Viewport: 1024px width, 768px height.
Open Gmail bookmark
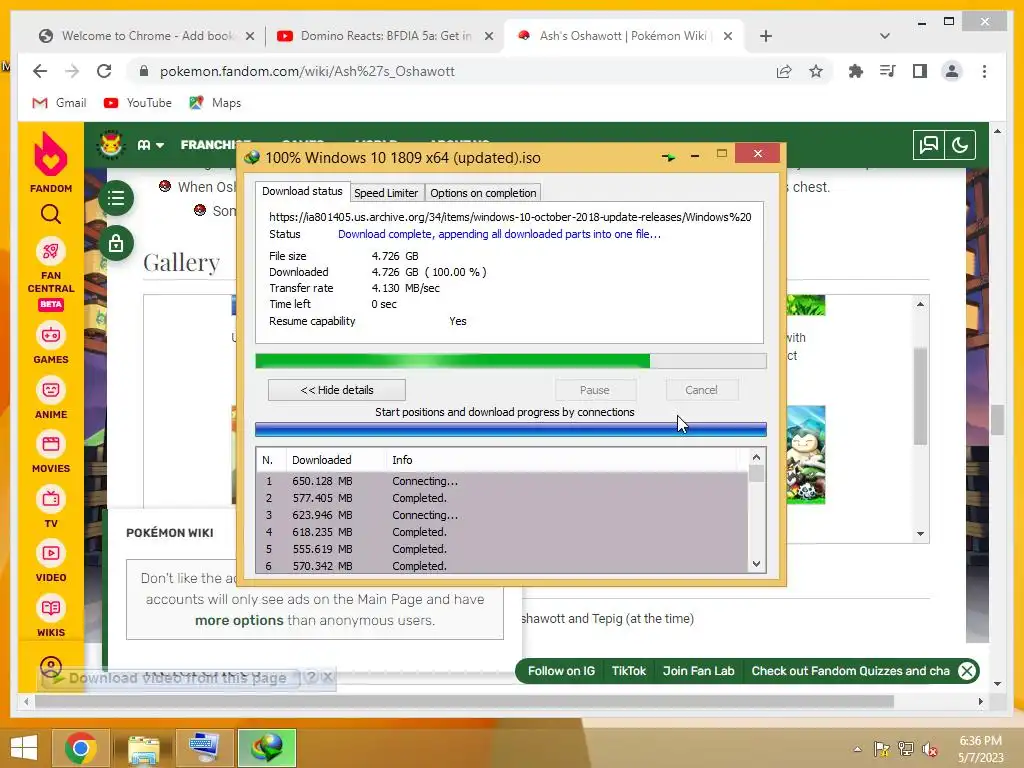pos(59,103)
